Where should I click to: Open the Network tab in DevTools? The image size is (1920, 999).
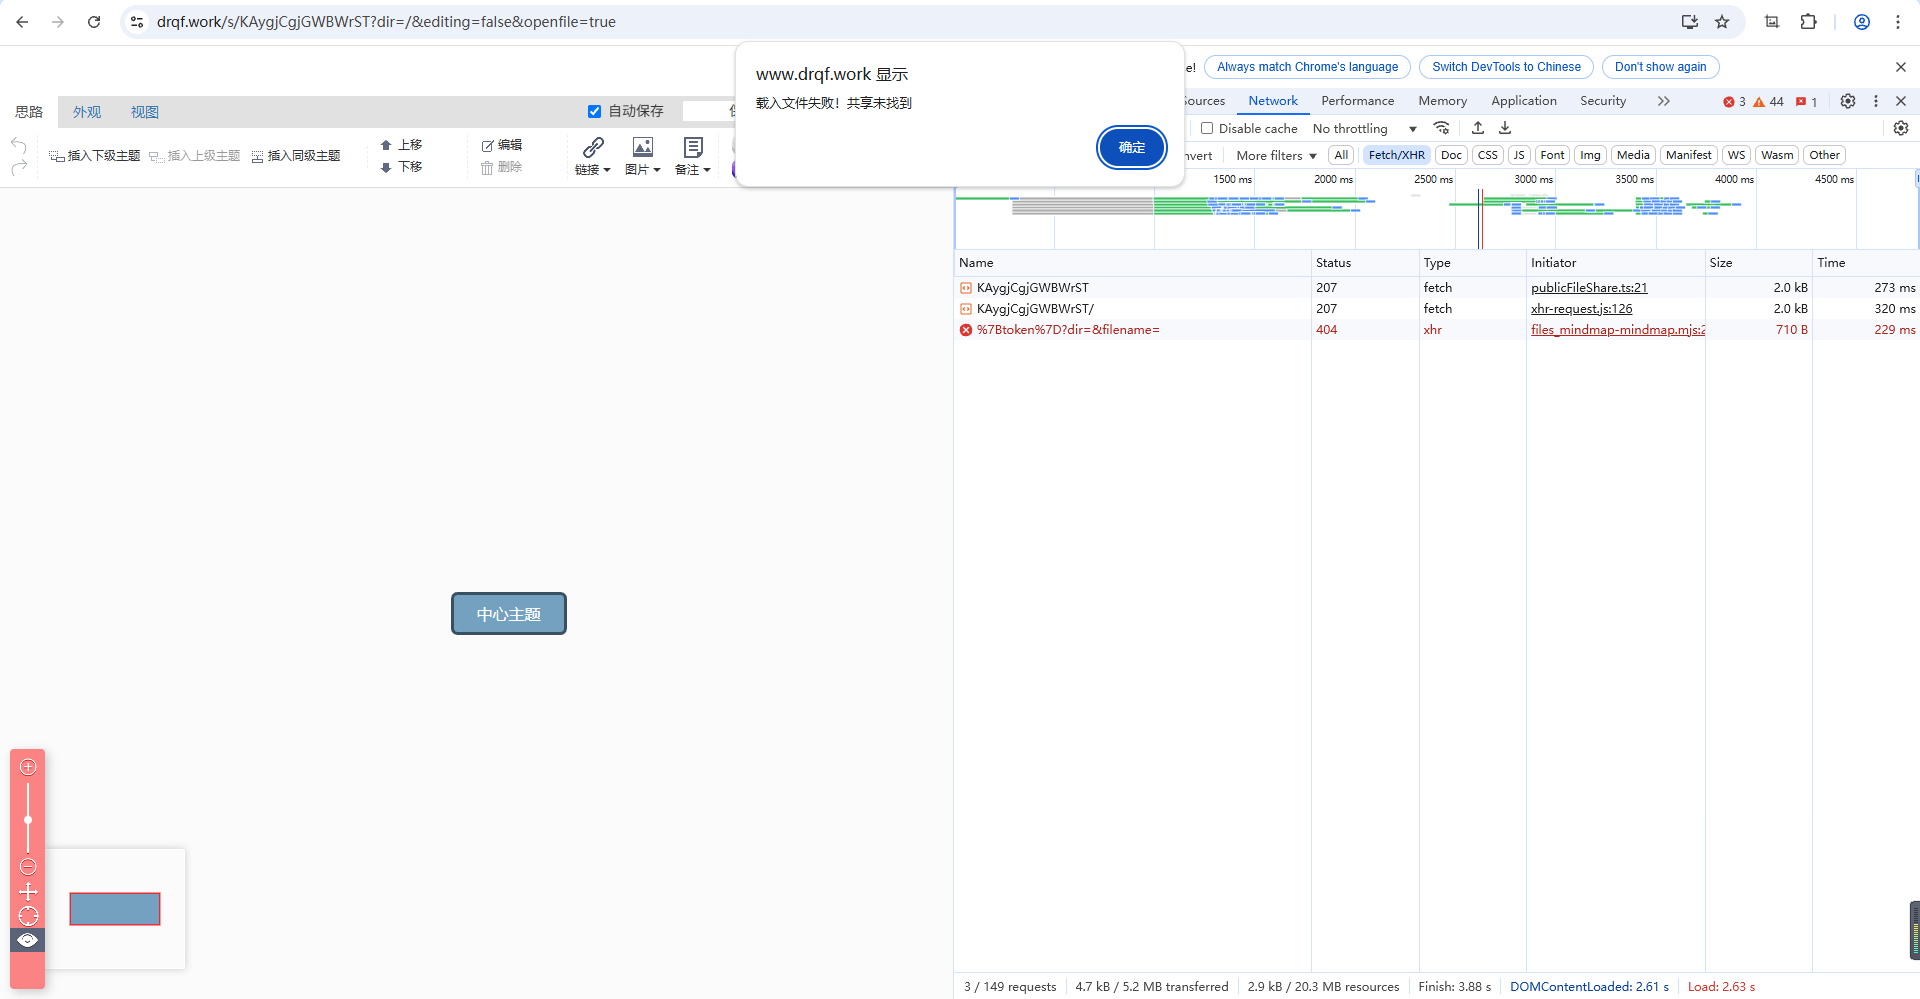click(1273, 101)
